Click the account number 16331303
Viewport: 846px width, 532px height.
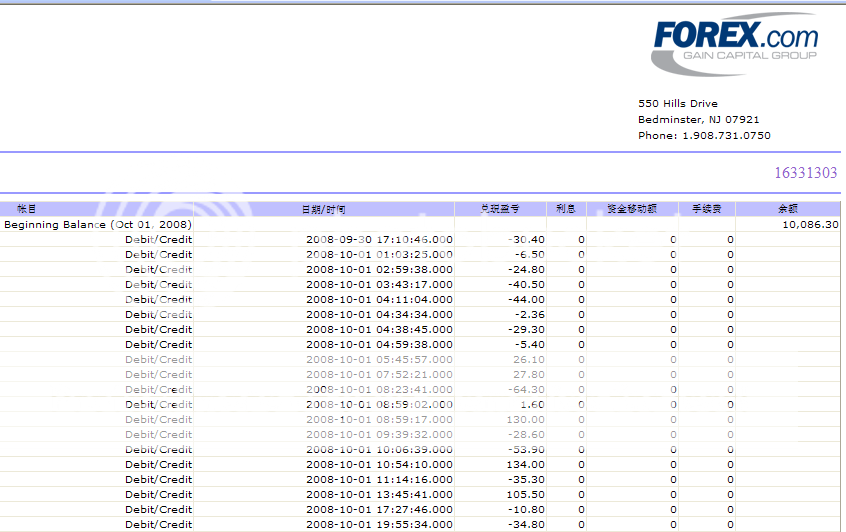point(805,173)
